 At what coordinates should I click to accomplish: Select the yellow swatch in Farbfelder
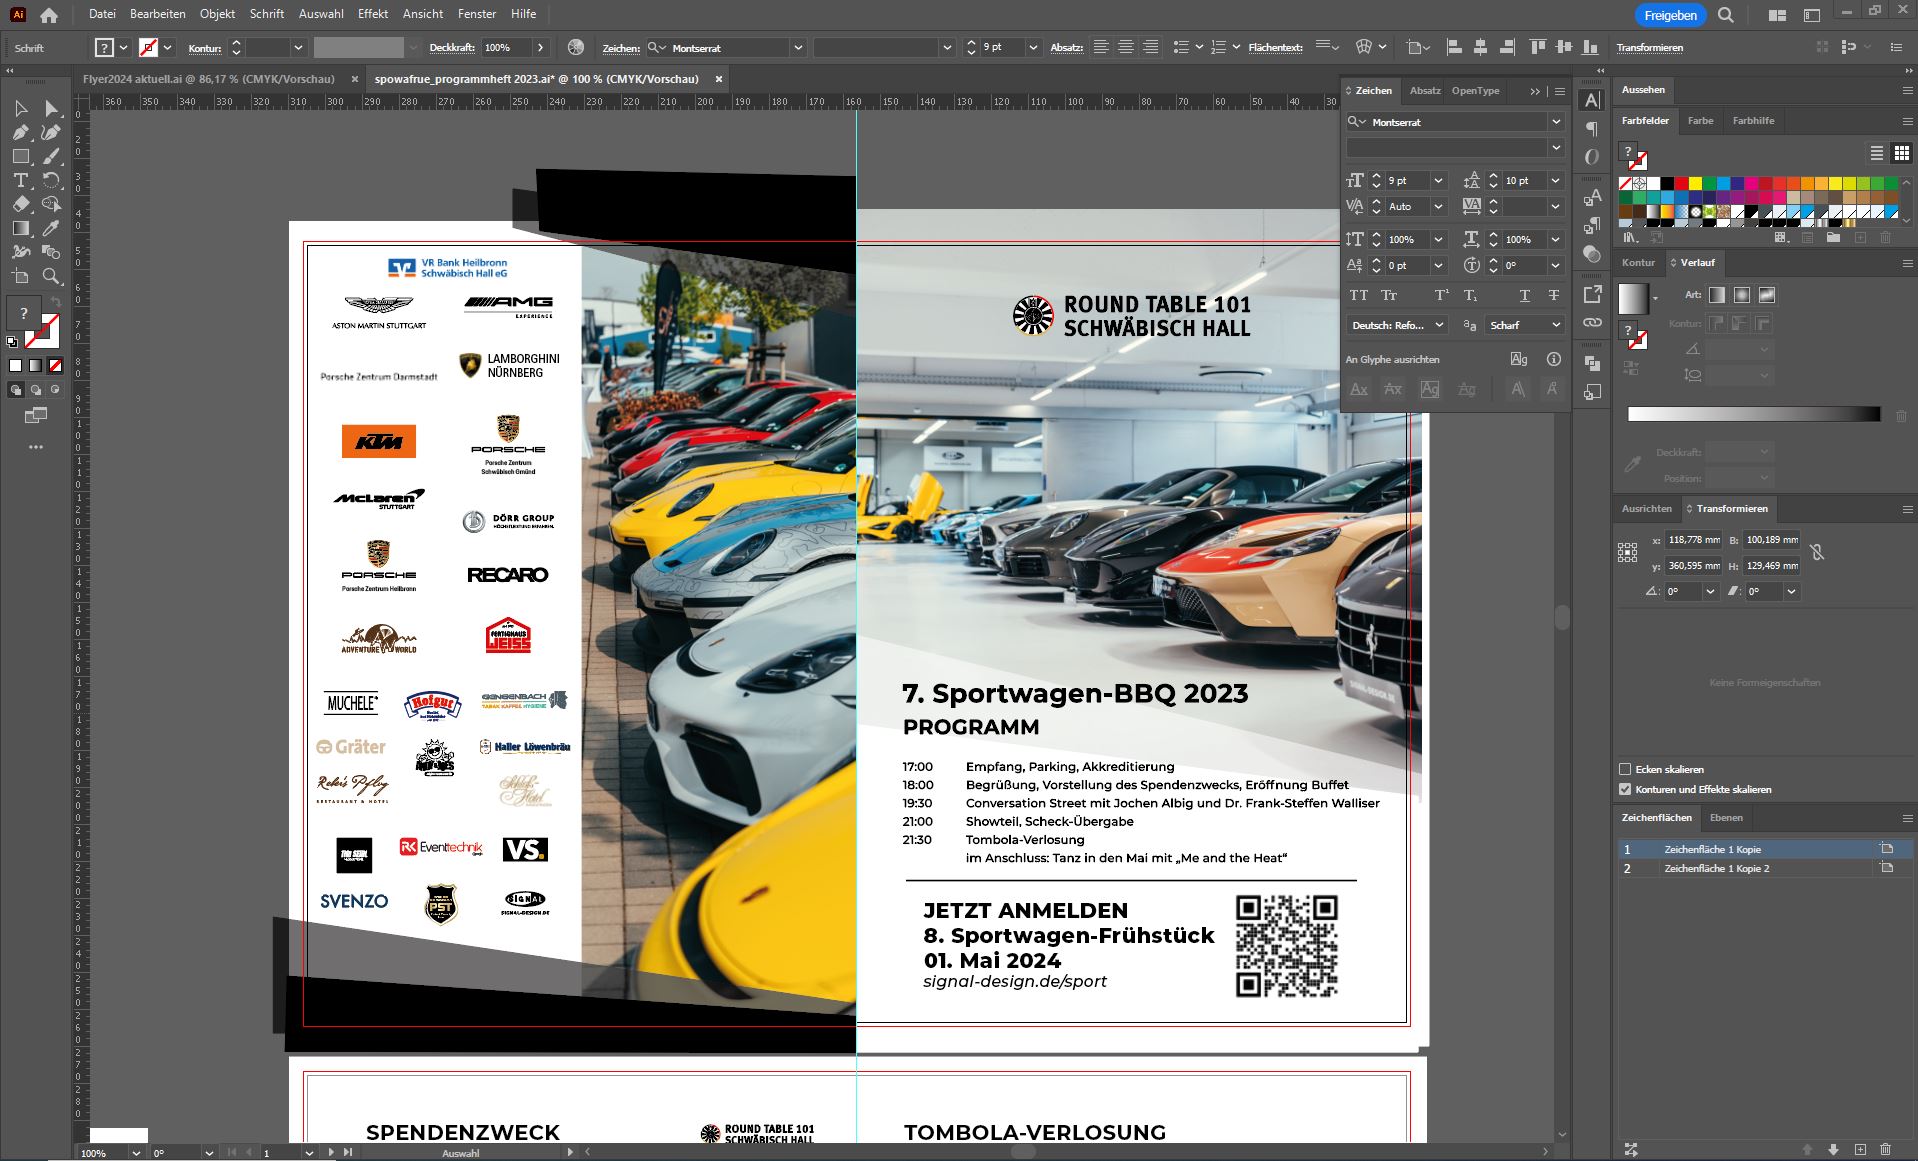click(1695, 184)
